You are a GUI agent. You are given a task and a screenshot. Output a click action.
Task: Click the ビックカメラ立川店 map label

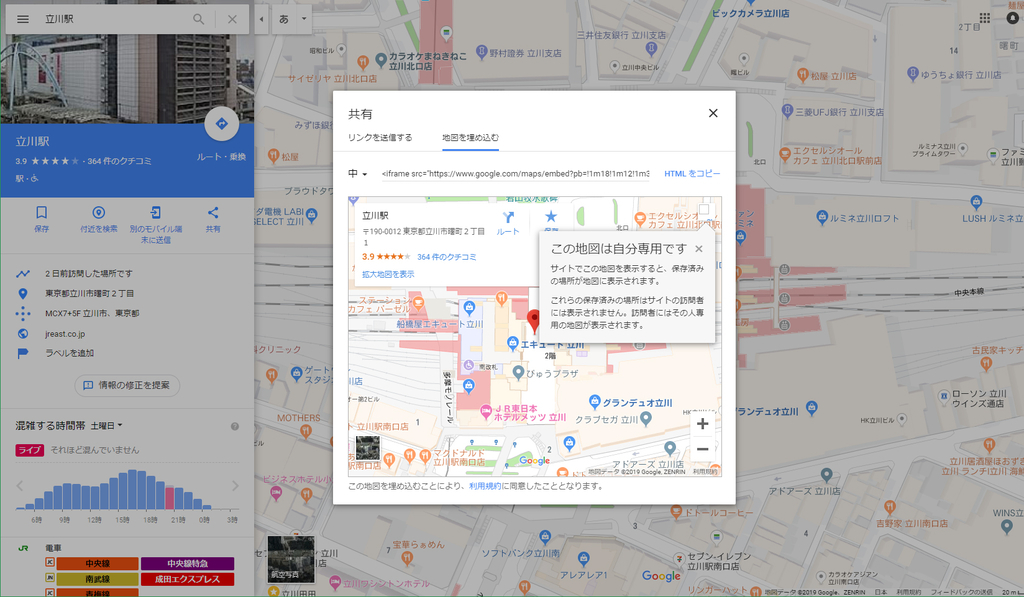751,13
